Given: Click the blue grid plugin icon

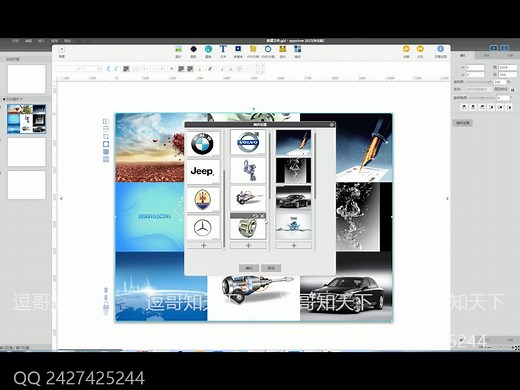Looking at the screenshot, I should pyautogui.click(x=297, y=49).
